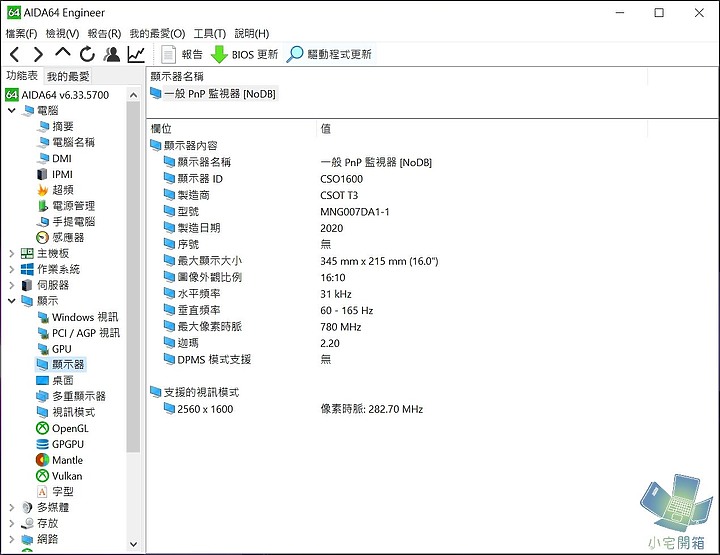The image size is (720, 555).
Task: Open the user icon in the toolbar
Action: (112, 54)
